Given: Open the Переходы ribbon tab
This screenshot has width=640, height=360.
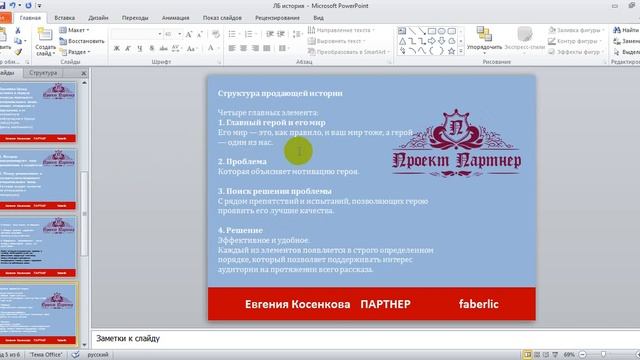Looking at the screenshot, I should [x=135, y=18].
